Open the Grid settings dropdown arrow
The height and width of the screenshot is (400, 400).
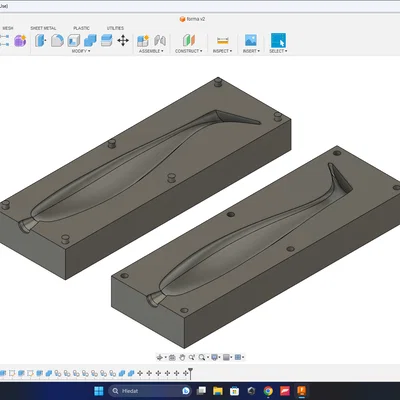(x=232, y=357)
